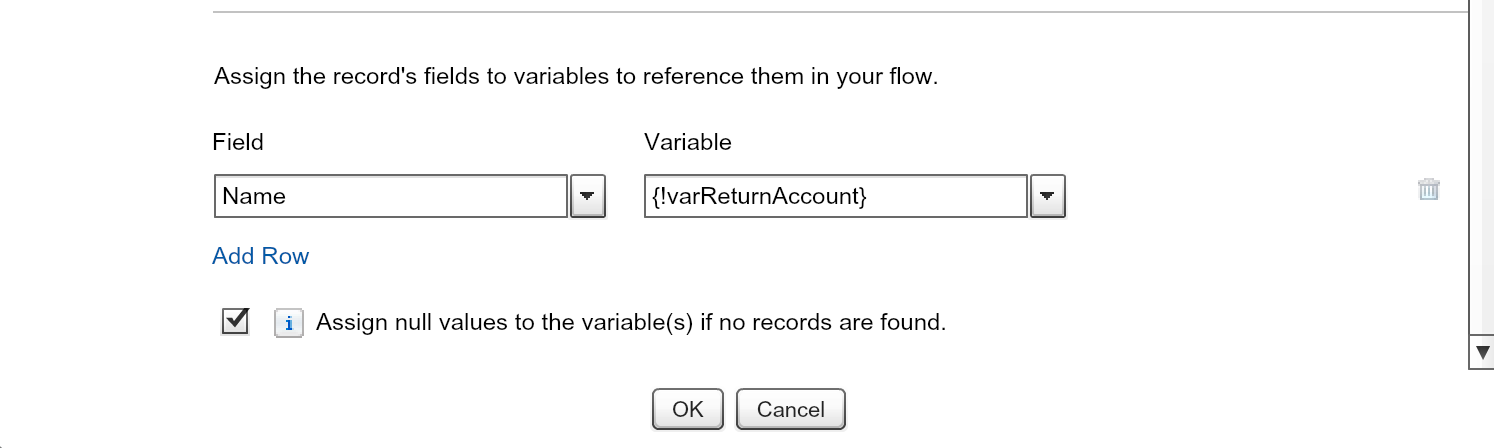Click the word 'Name' in the Field box
The height and width of the screenshot is (448, 1494).
point(254,196)
